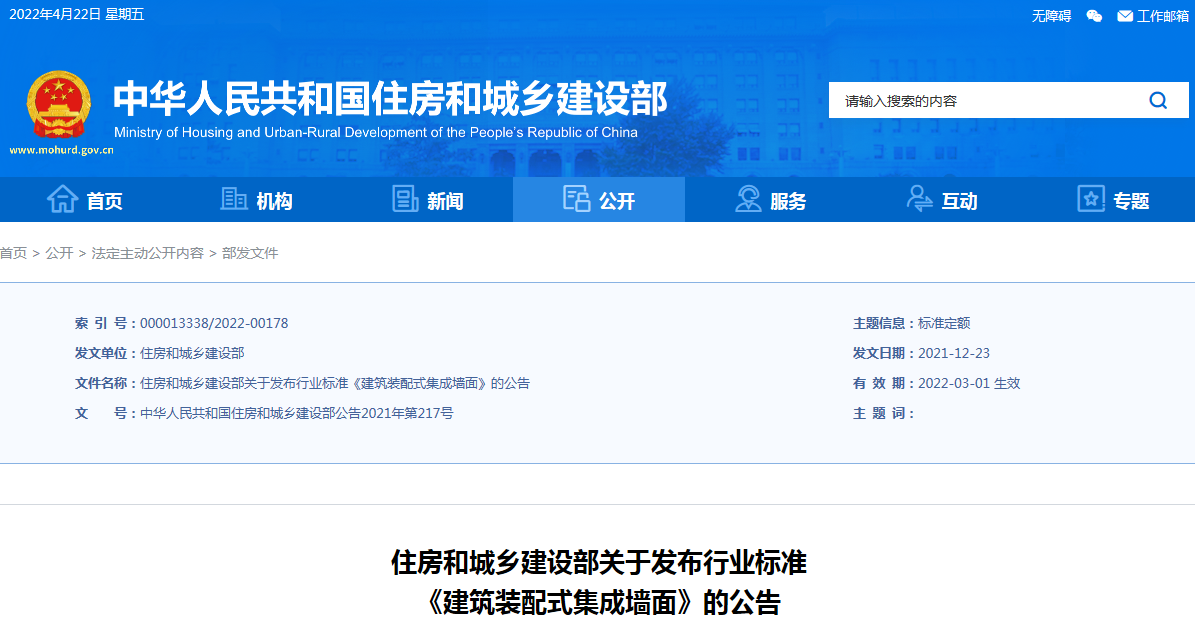This screenshot has height=635, width=1195.
Task: Open the WeChat icon in top bar
Action: click(x=1094, y=15)
